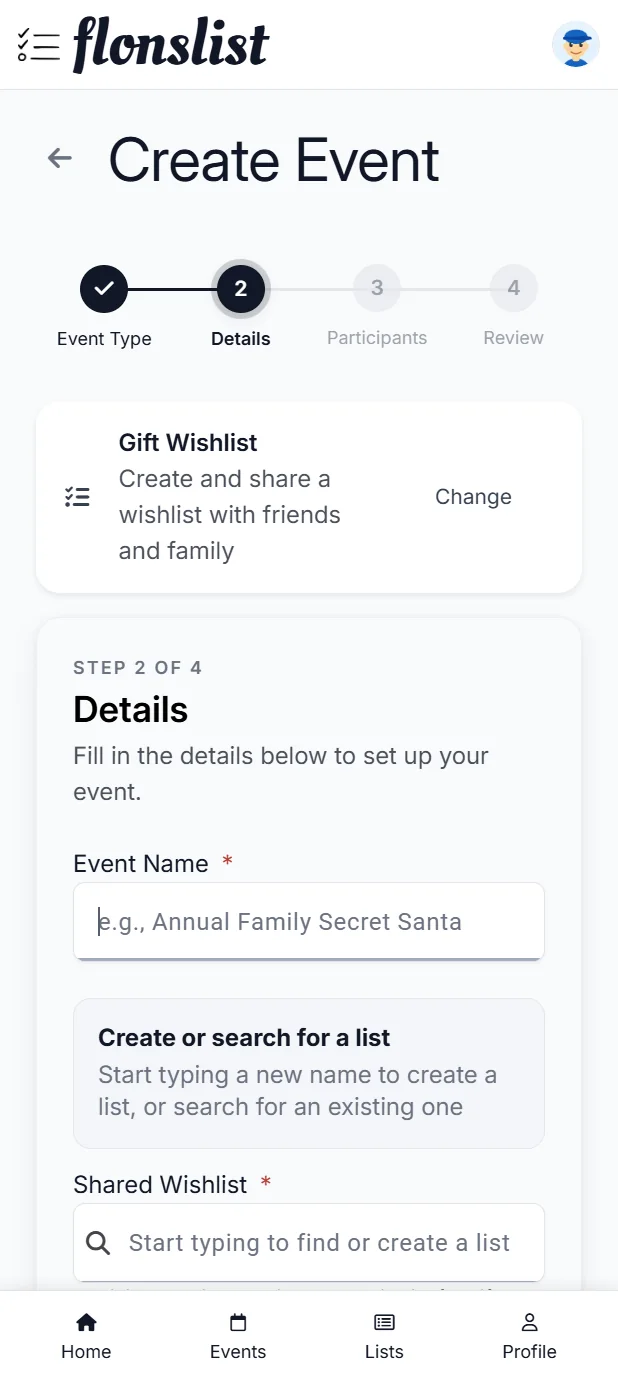This screenshot has width=618, height=1386.
Task: Go back using the left arrow
Action: [60, 158]
